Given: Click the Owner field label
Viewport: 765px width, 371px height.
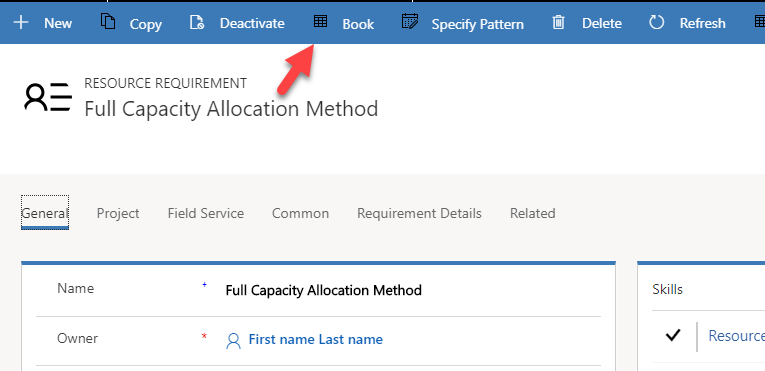Looking at the screenshot, I should (x=78, y=338).
